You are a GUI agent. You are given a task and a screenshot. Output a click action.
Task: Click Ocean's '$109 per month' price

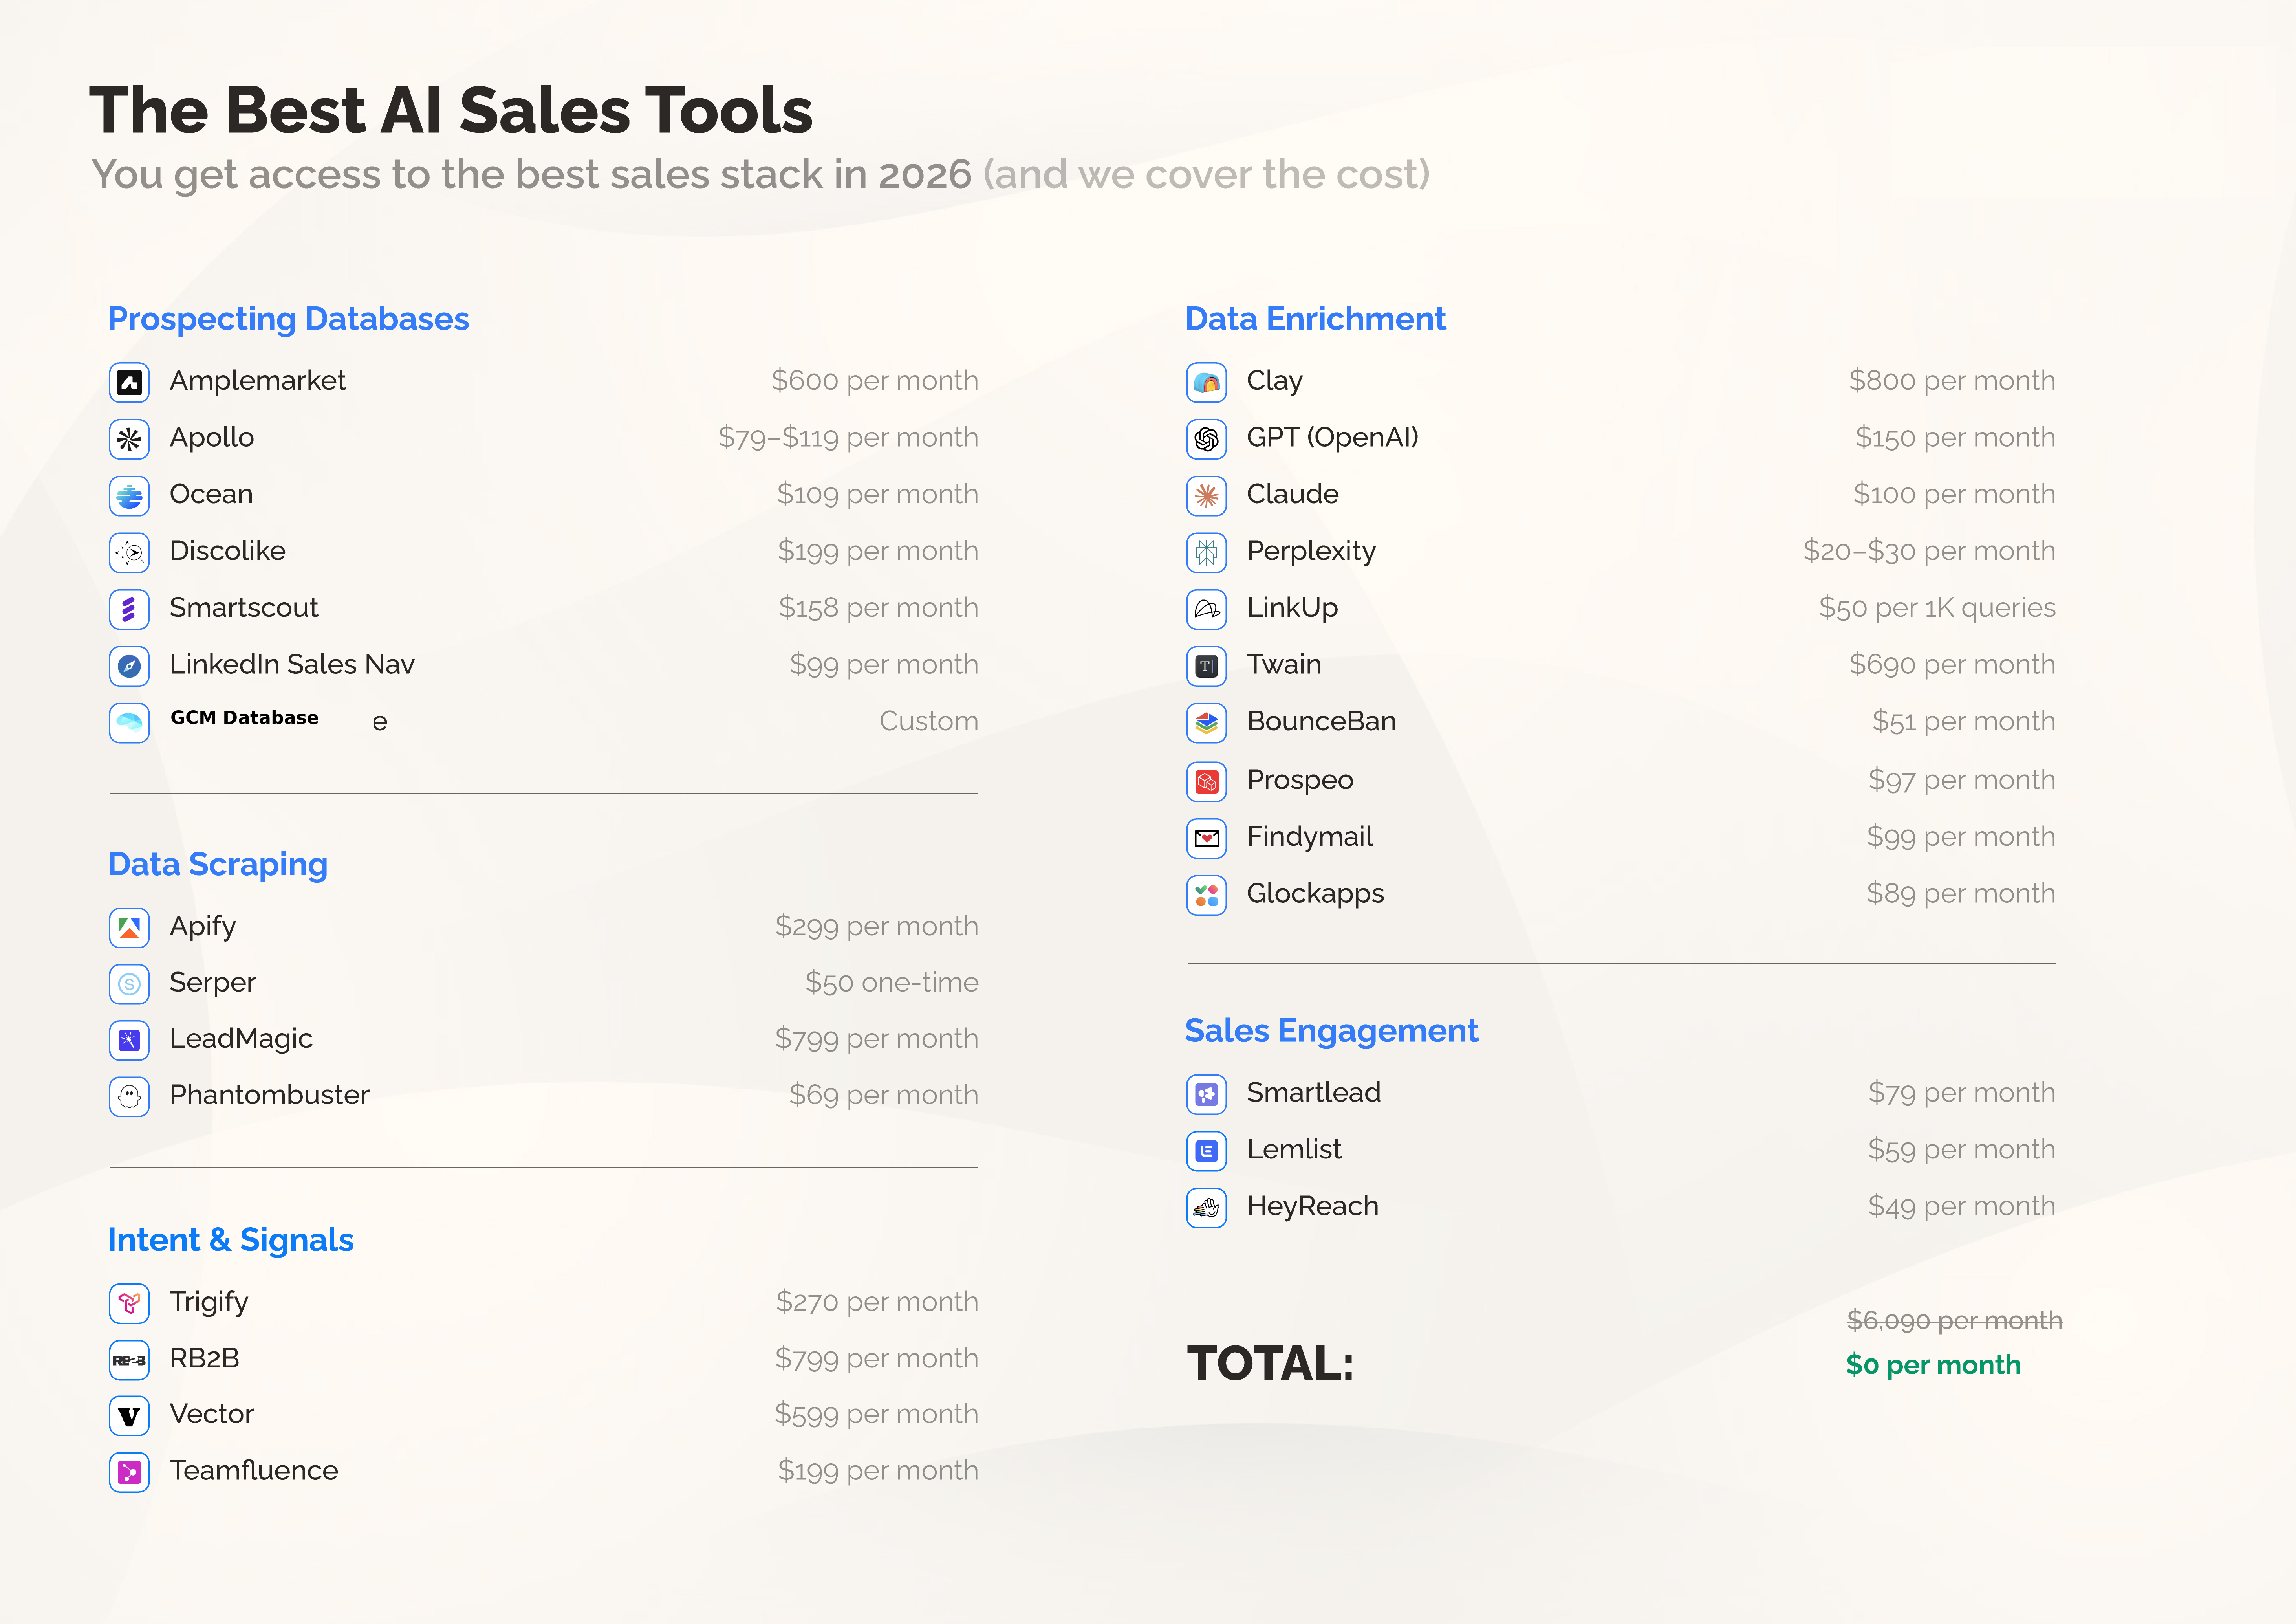pyautogui.click(x=878, y=495)
